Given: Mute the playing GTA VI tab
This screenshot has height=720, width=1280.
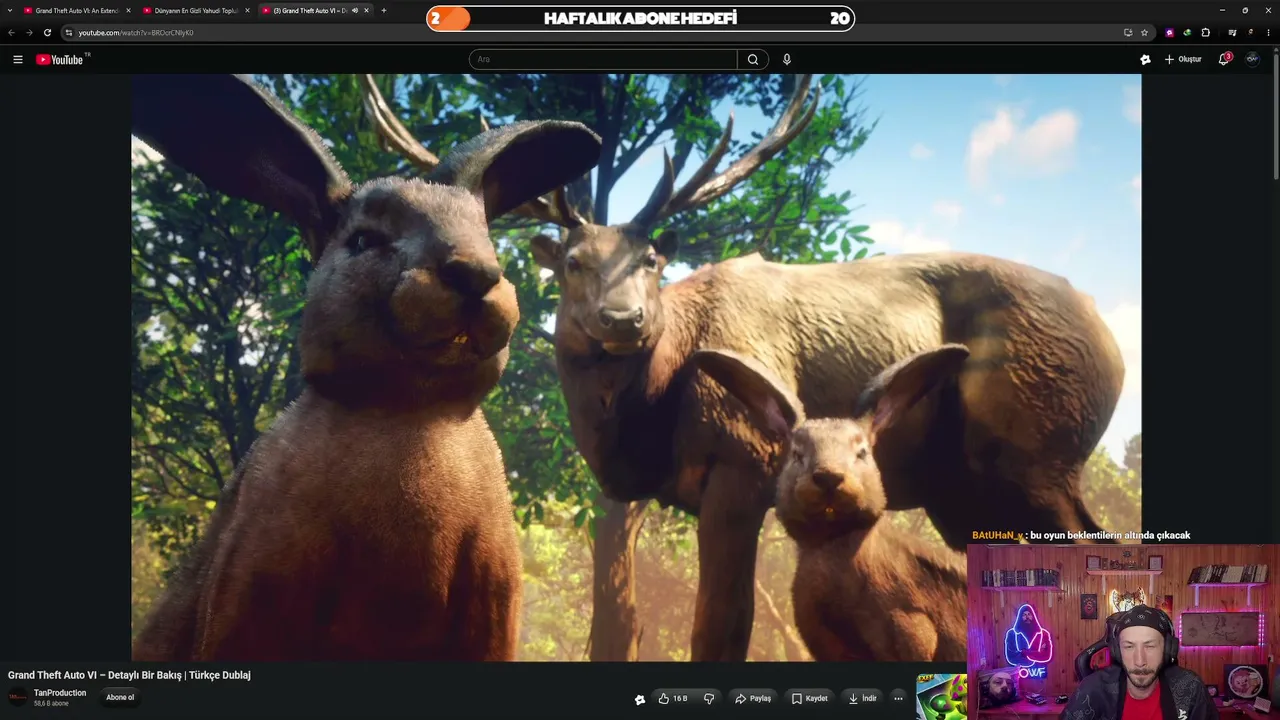Looking at the screenshot, I should (355, 10).
